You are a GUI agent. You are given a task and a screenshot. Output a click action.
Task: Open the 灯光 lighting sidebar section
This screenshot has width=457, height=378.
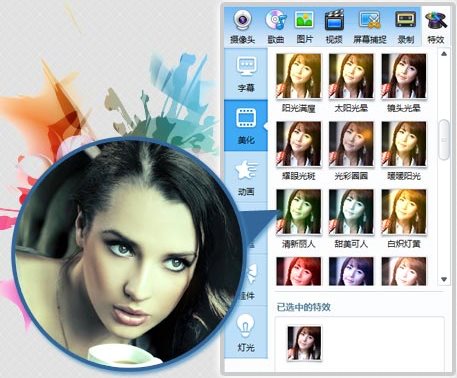tap(246, 333)
